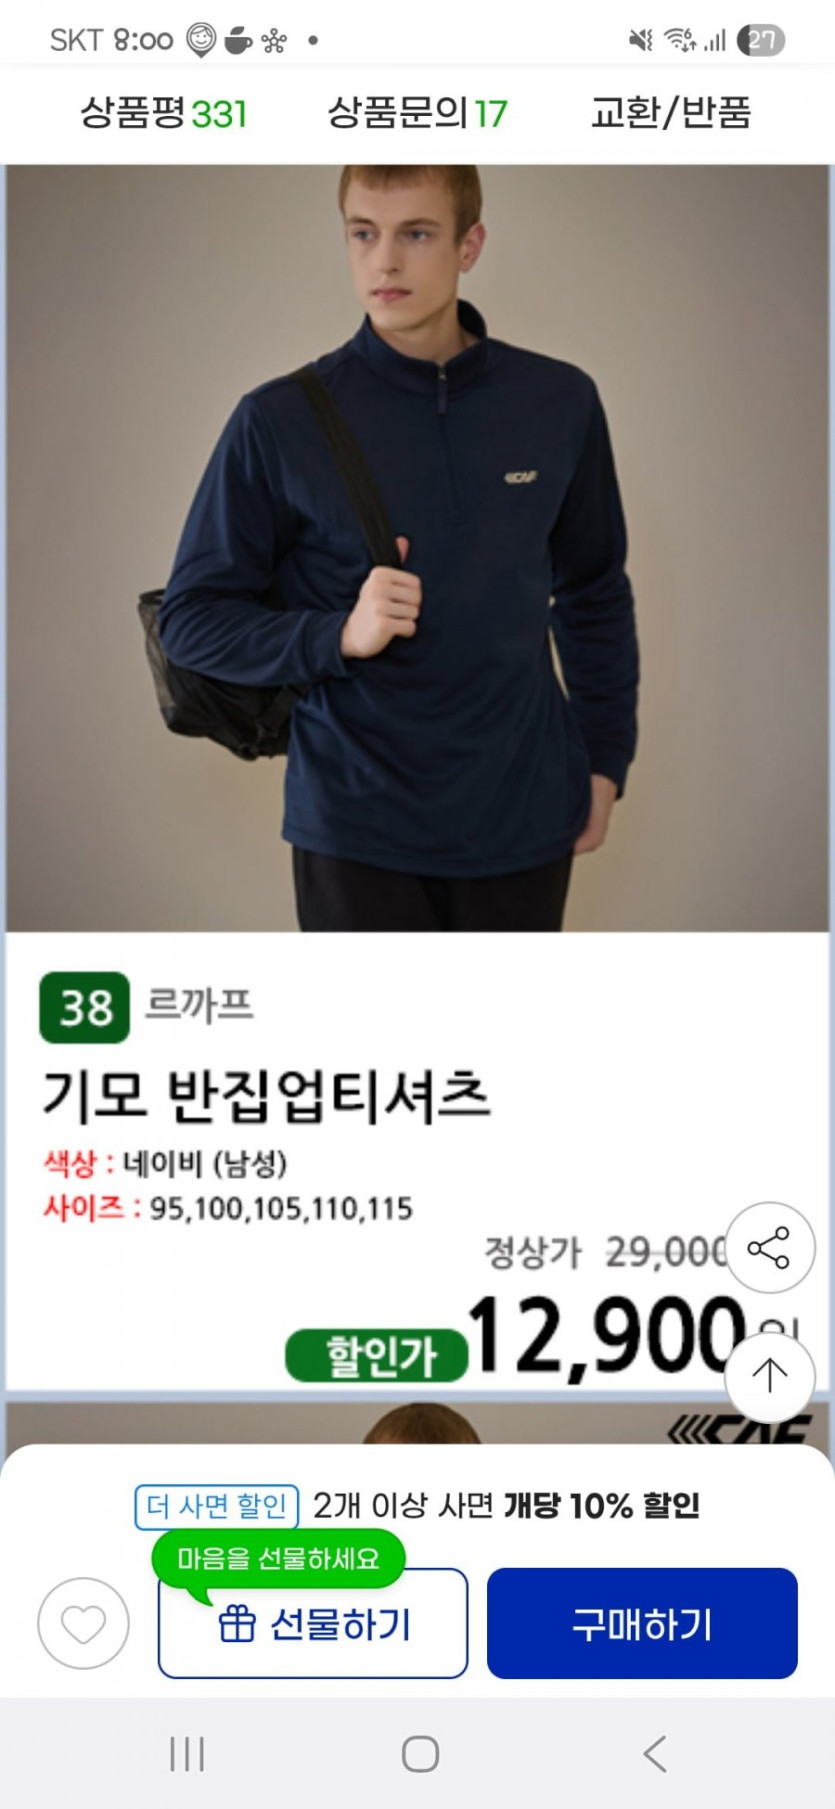835x1809 pixels.
Task: Tap the 2개 이상 사면 discount text
Action: pos(506,1506)
